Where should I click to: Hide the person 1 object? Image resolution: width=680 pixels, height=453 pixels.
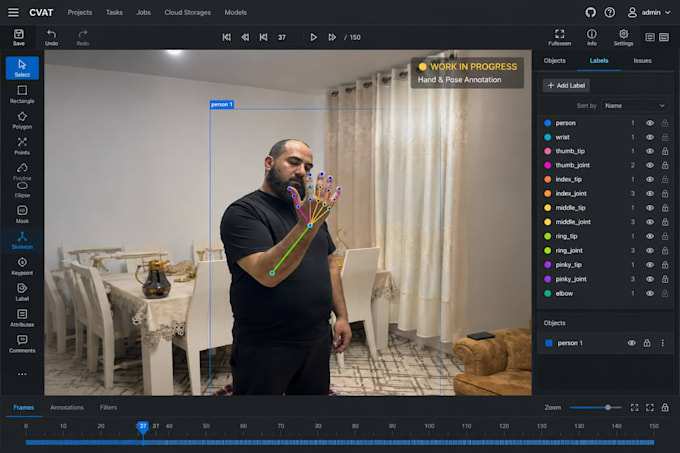point(631,343)
